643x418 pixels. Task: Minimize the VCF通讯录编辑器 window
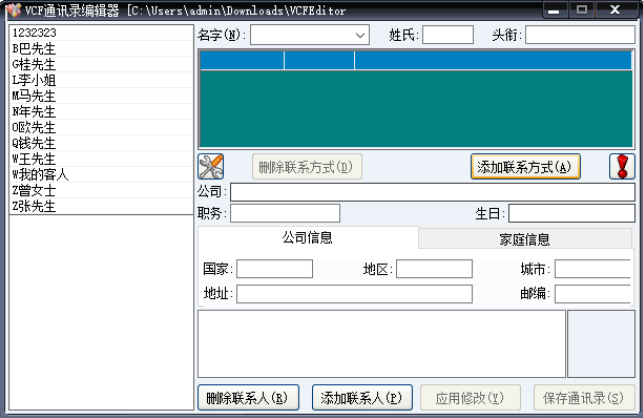tap(554, 10)
